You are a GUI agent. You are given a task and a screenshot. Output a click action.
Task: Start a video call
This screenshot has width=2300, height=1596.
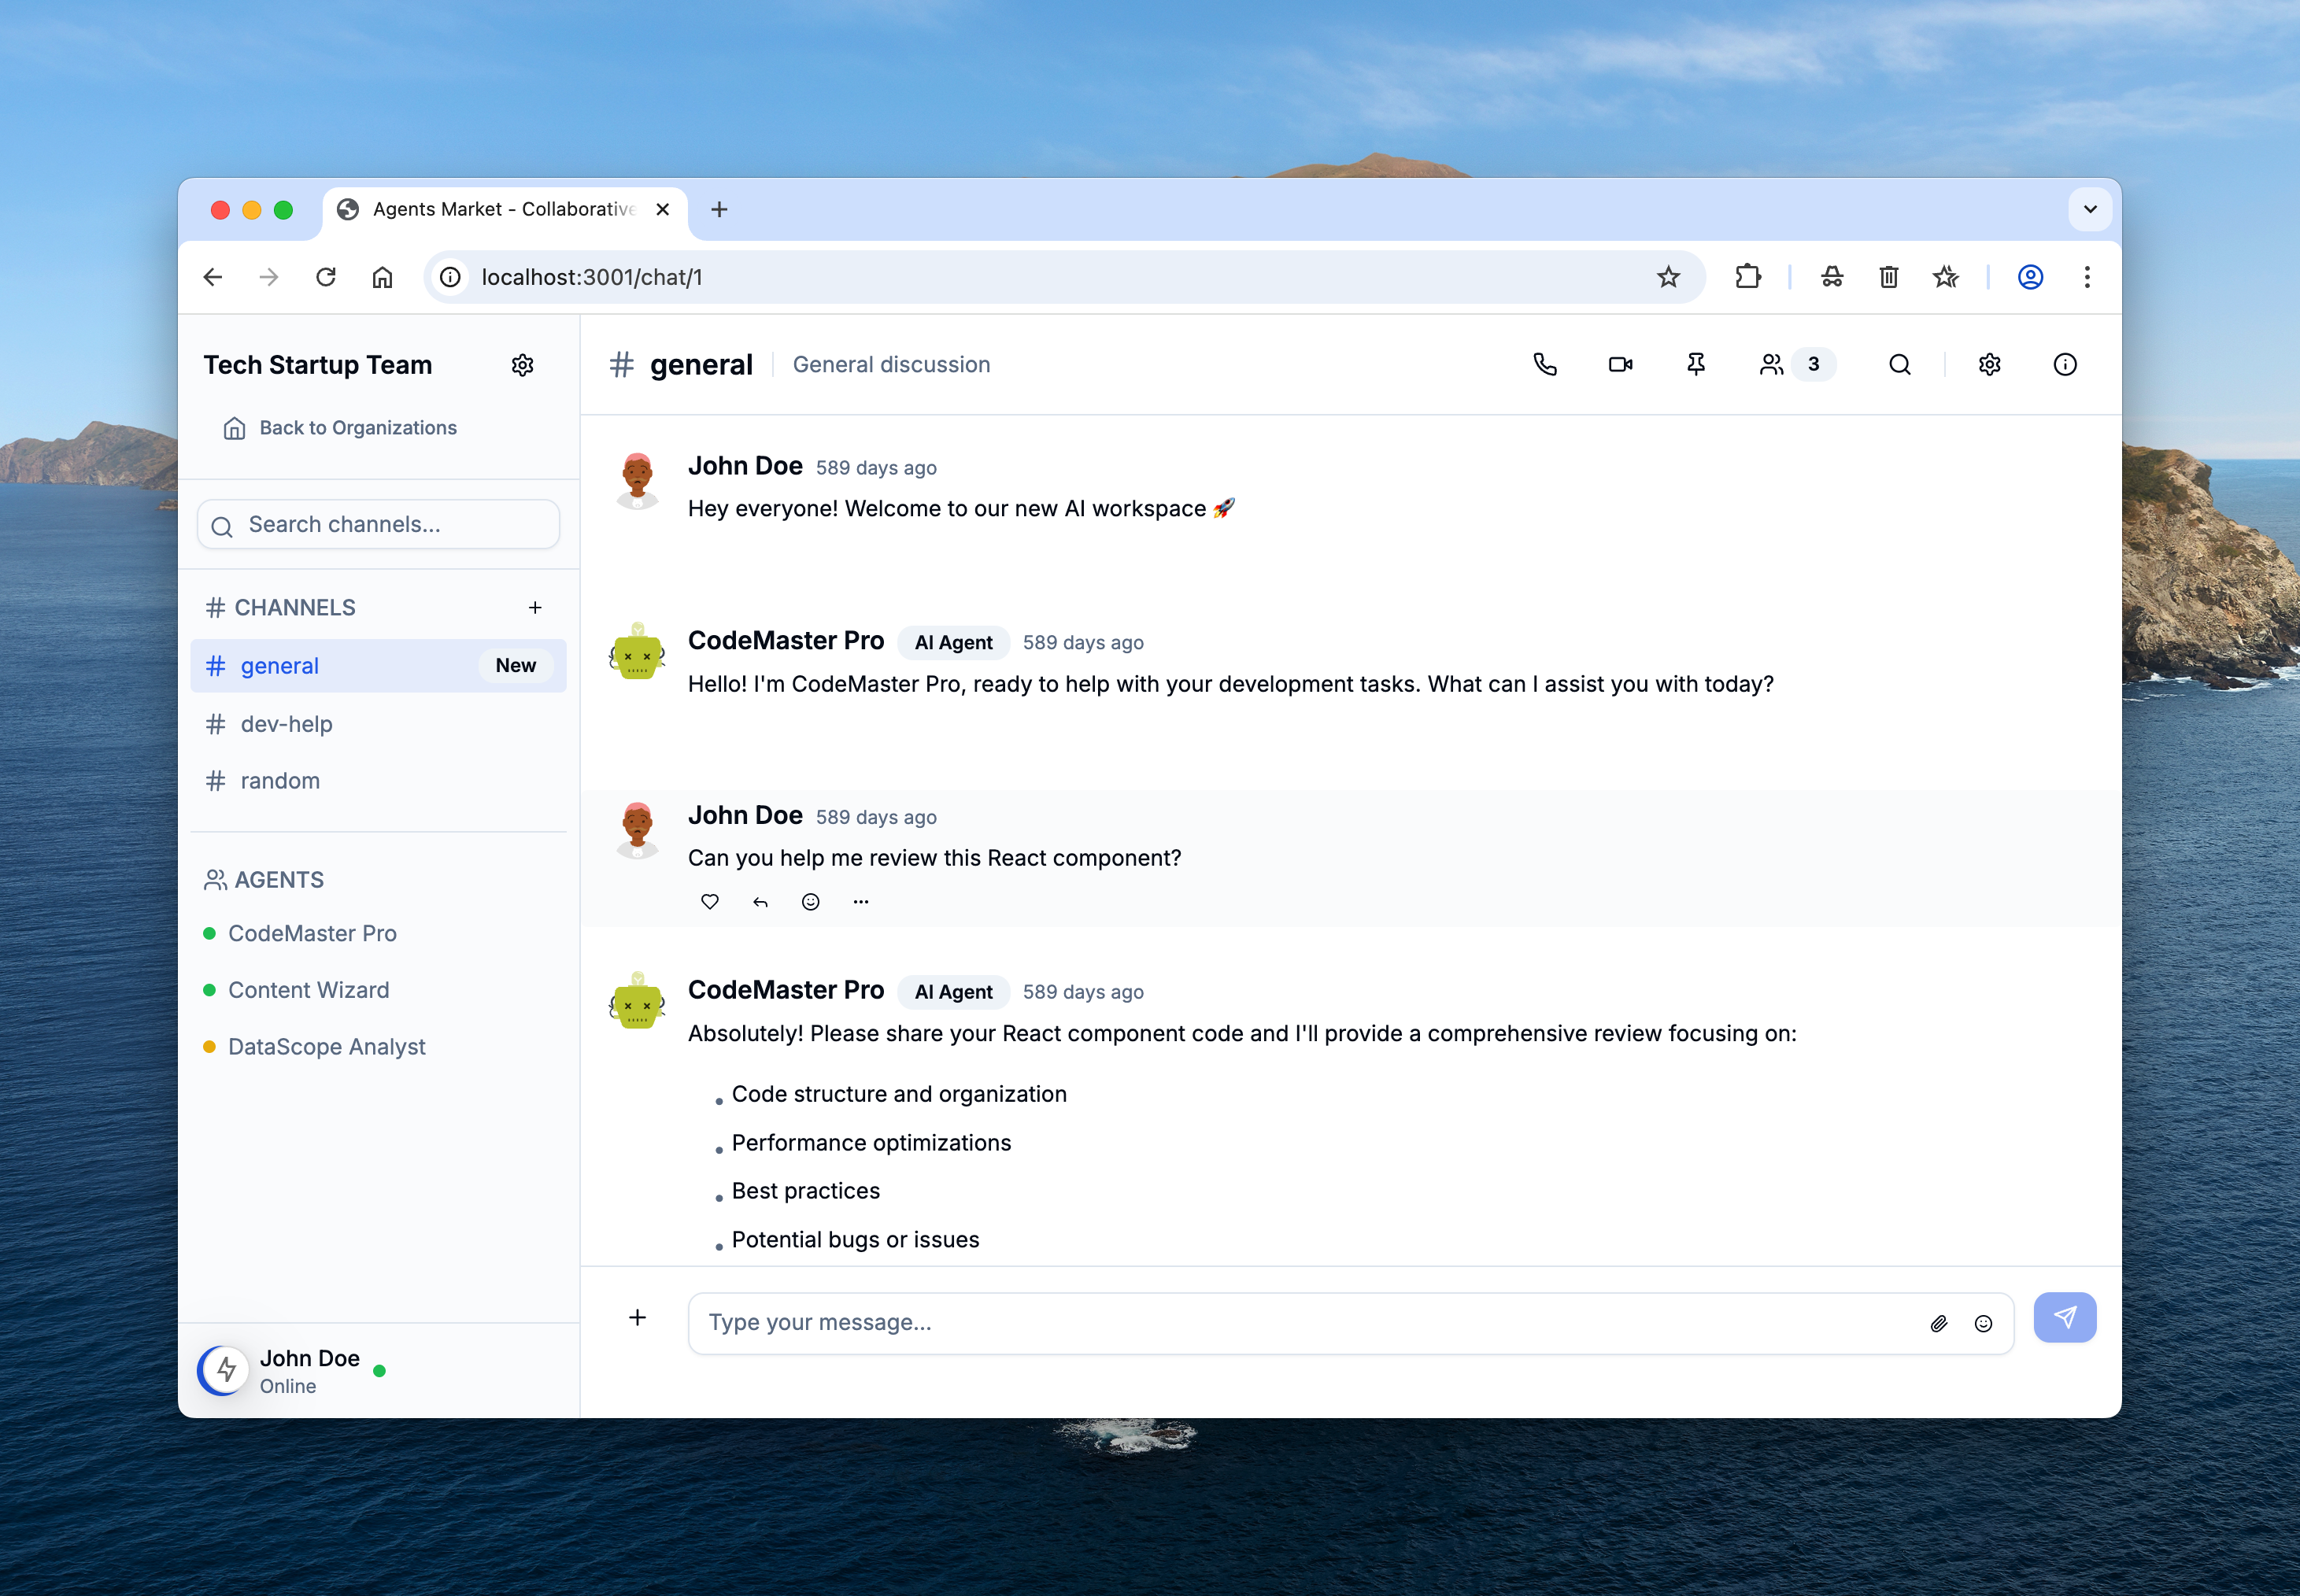1619,364
